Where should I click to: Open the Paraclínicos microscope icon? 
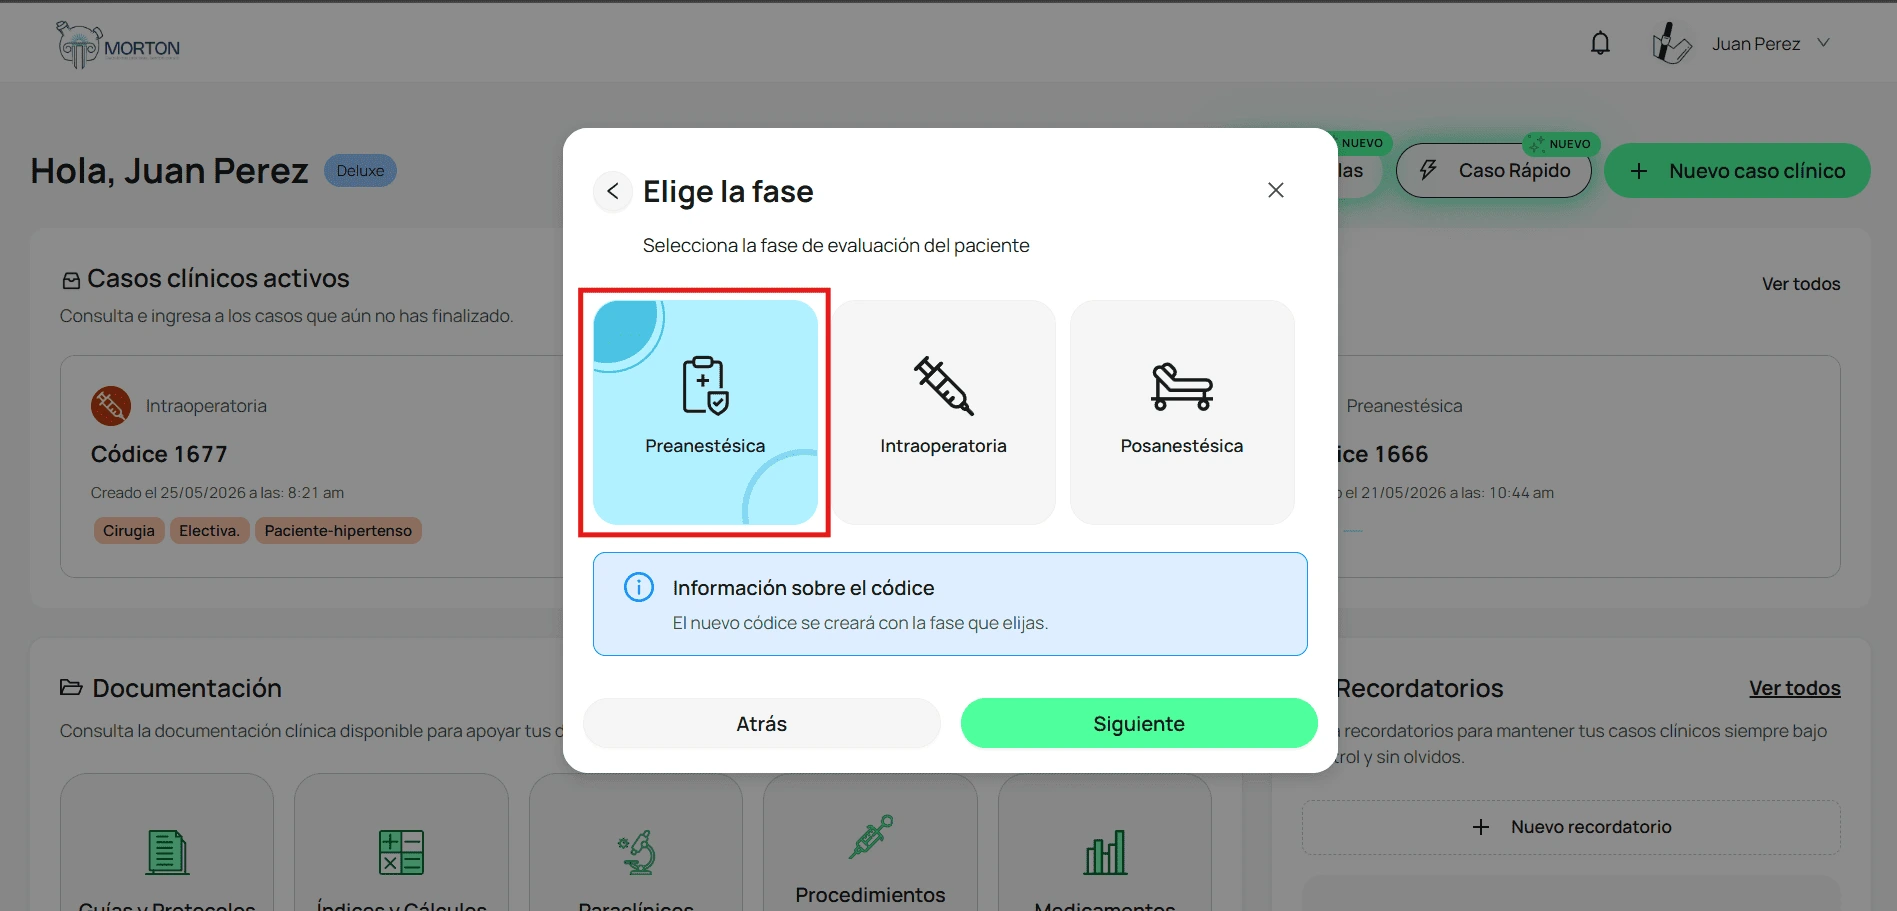pyautogui.click(x=636, y=853)
